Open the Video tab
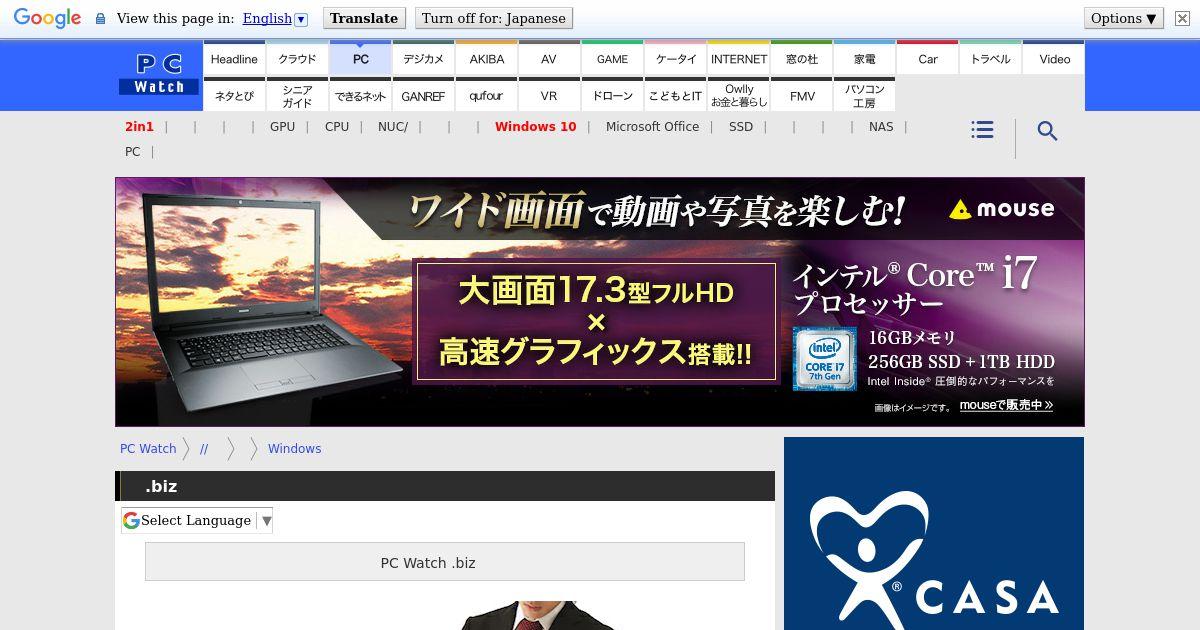1200x630 pixels. pyautogui.click(x=1054, y=58)
